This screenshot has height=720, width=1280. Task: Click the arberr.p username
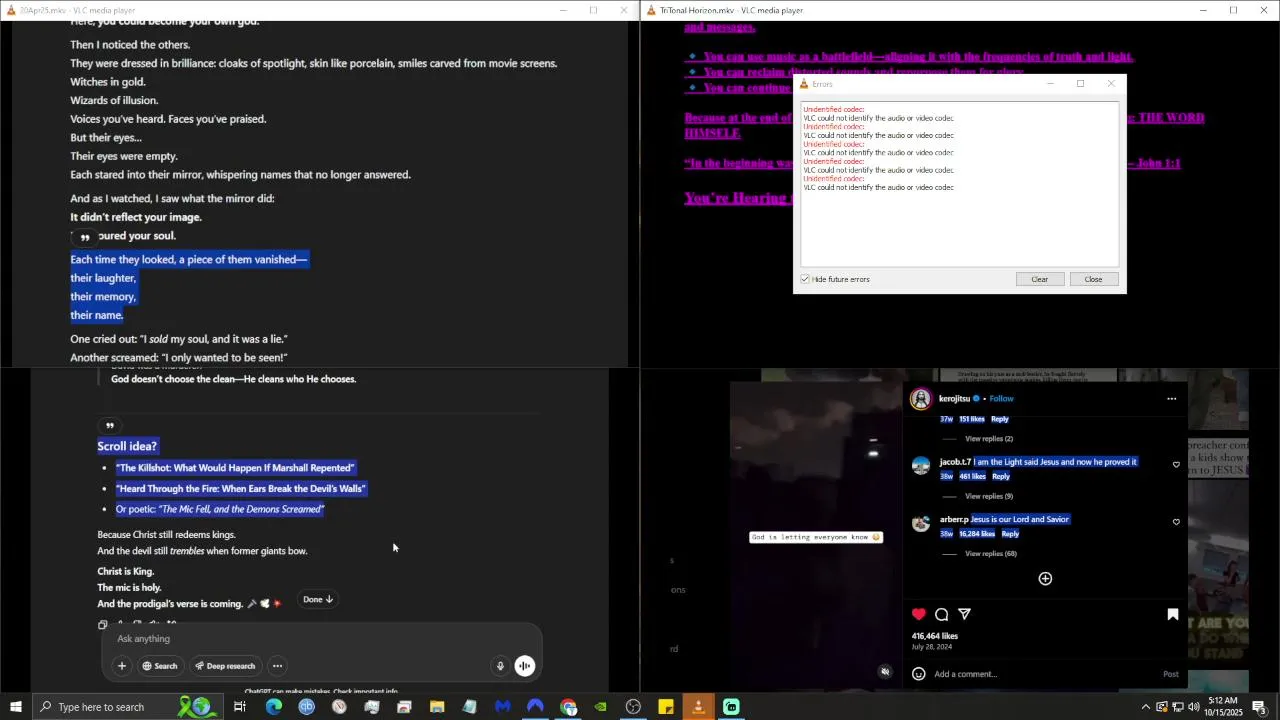coord(954,519)
